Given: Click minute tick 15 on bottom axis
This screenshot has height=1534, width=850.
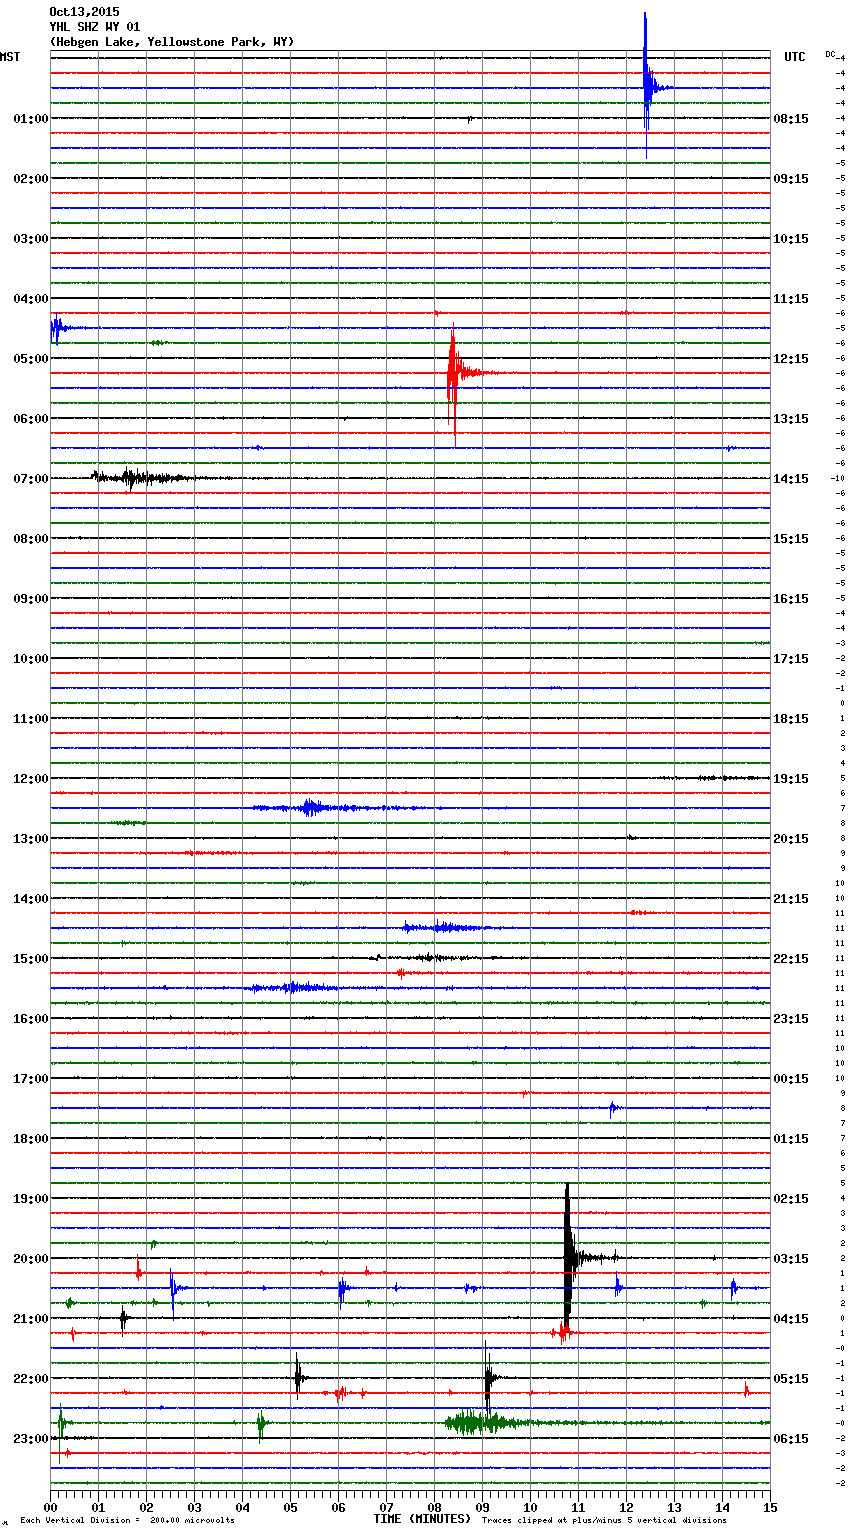Looking at the screenshot, I should [769, 1507].
